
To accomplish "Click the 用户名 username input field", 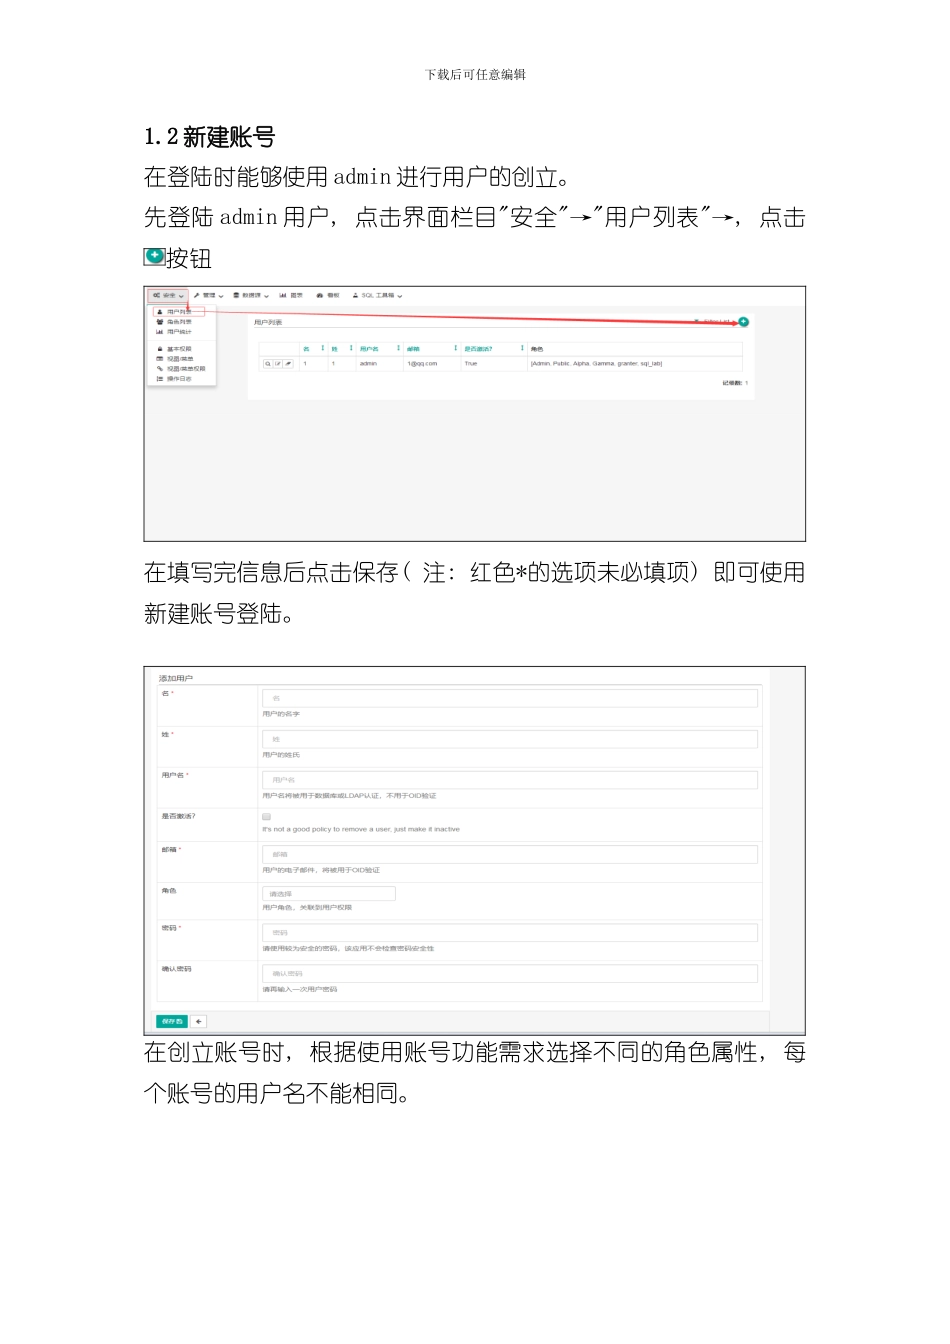I will coord(510,780).
